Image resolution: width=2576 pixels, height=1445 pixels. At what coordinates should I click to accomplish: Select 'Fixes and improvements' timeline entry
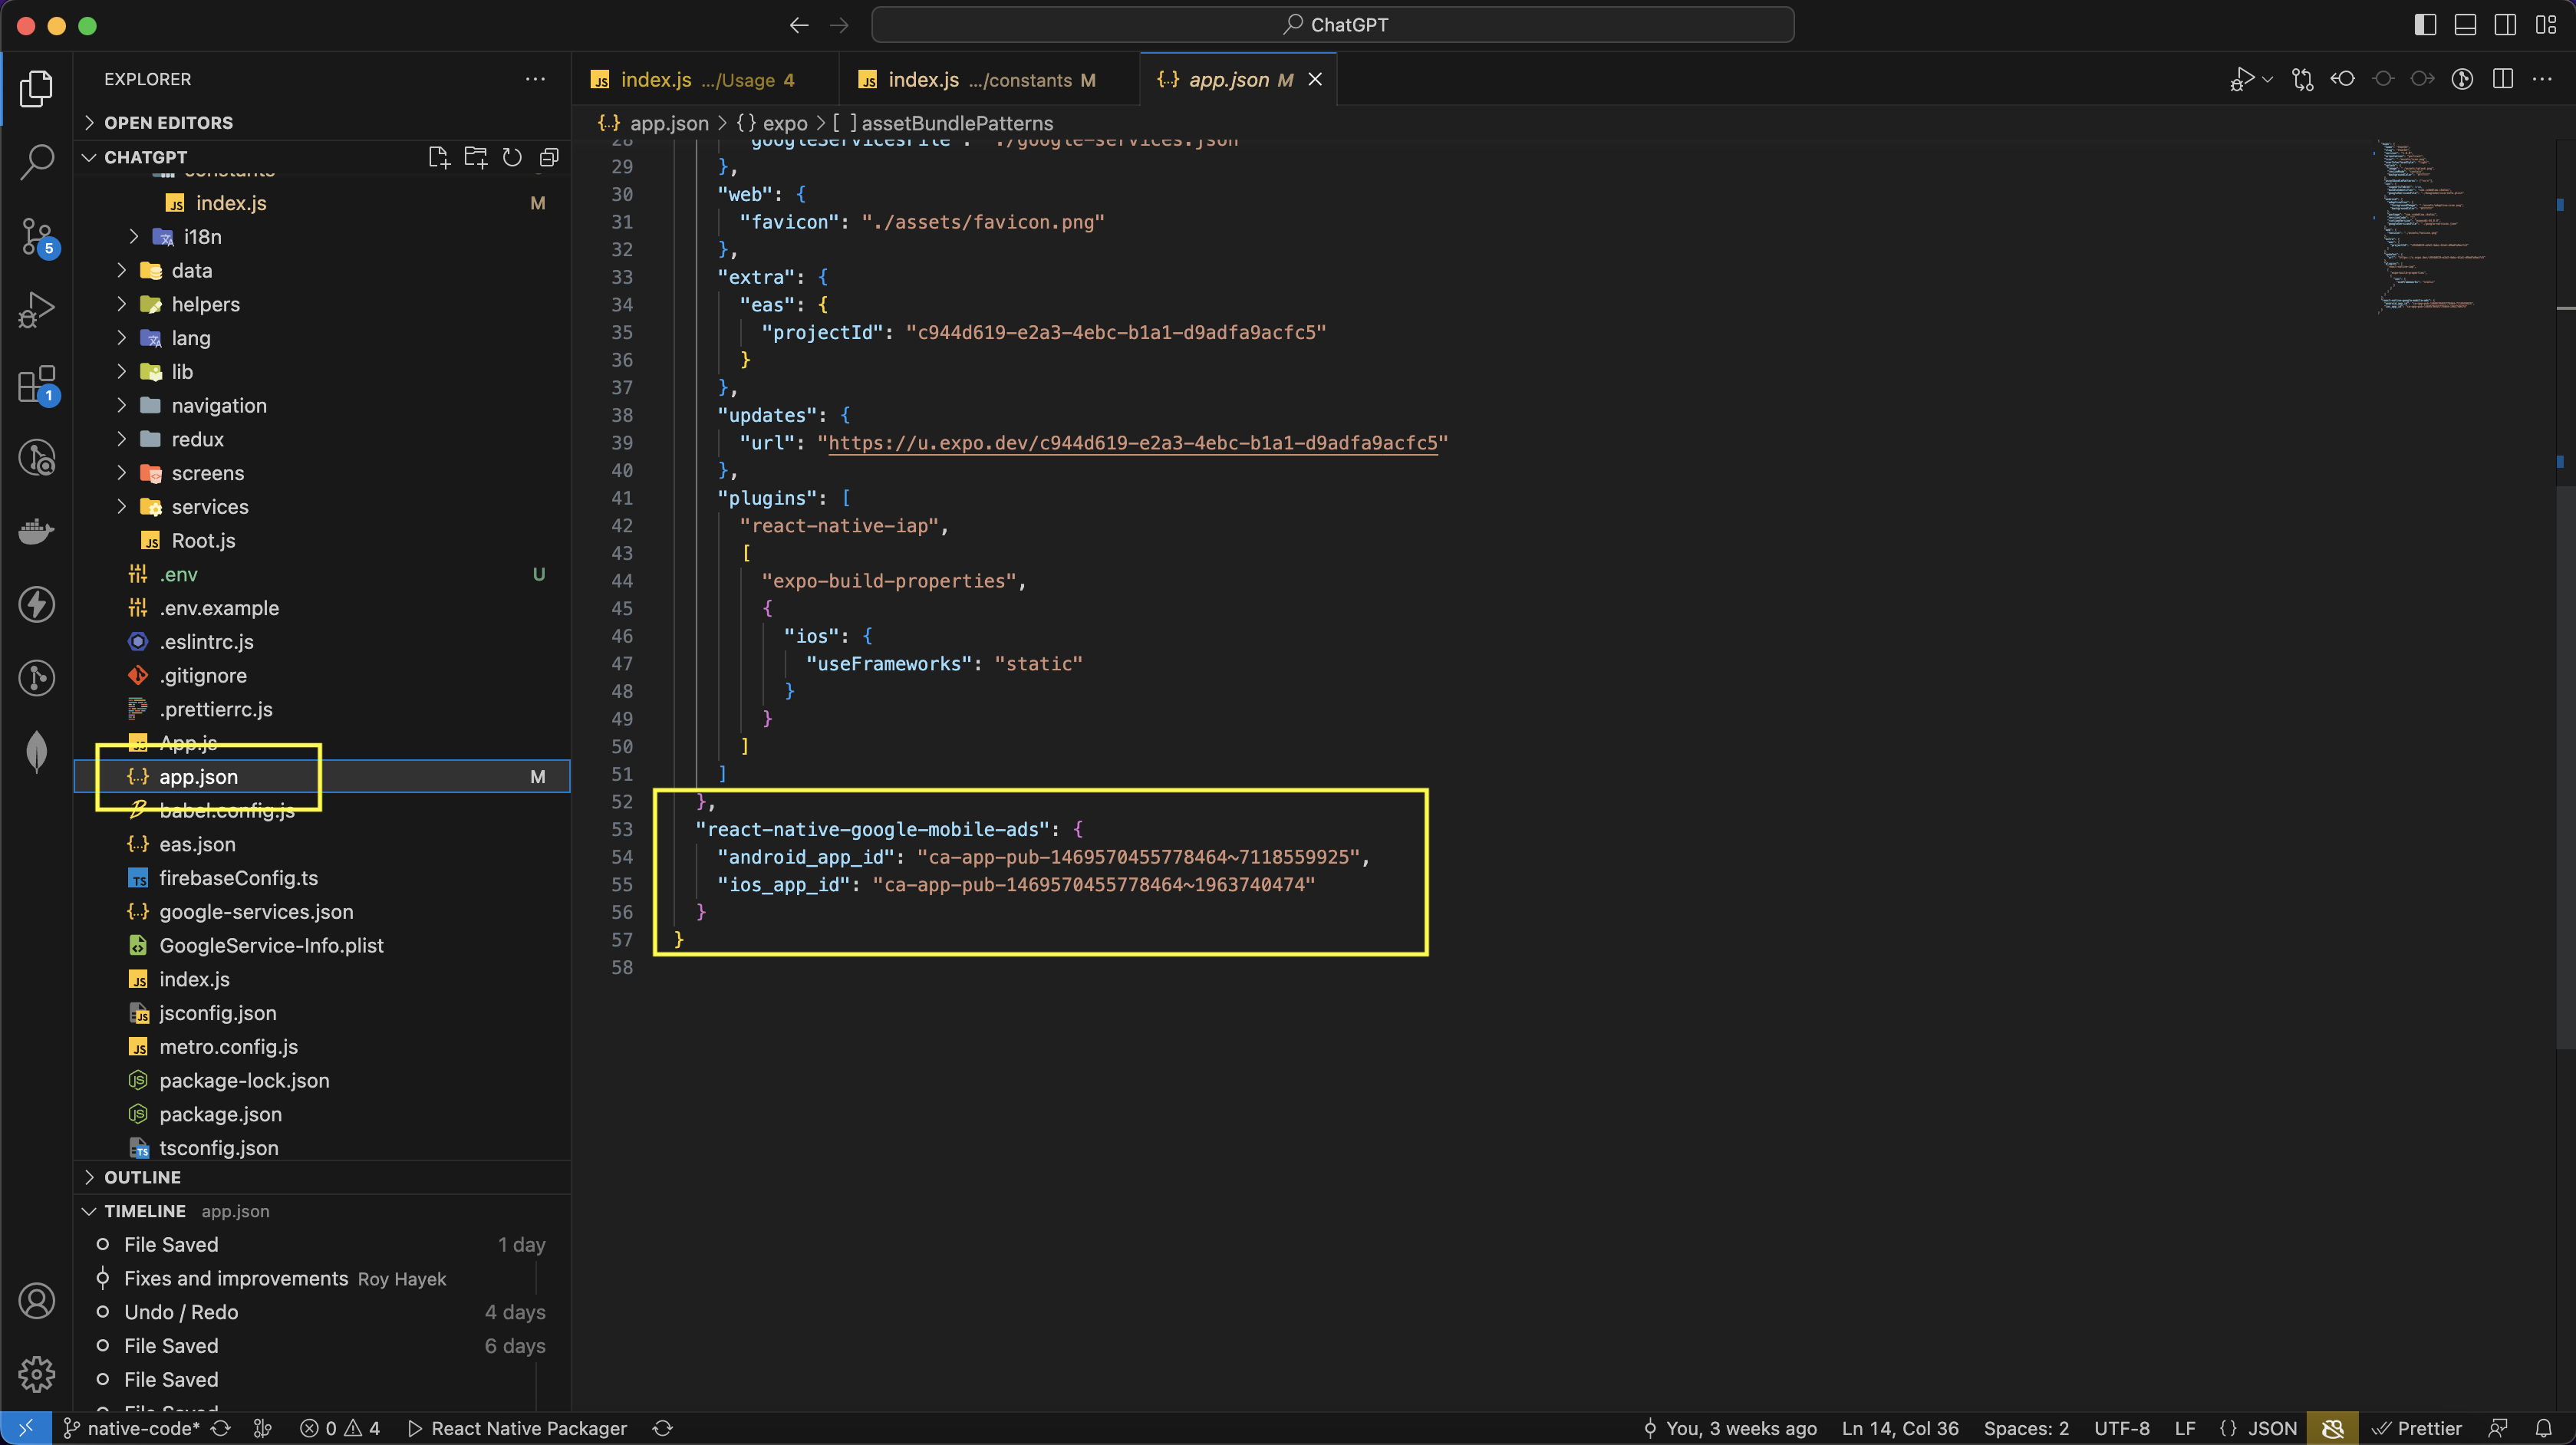point(322,1279)
